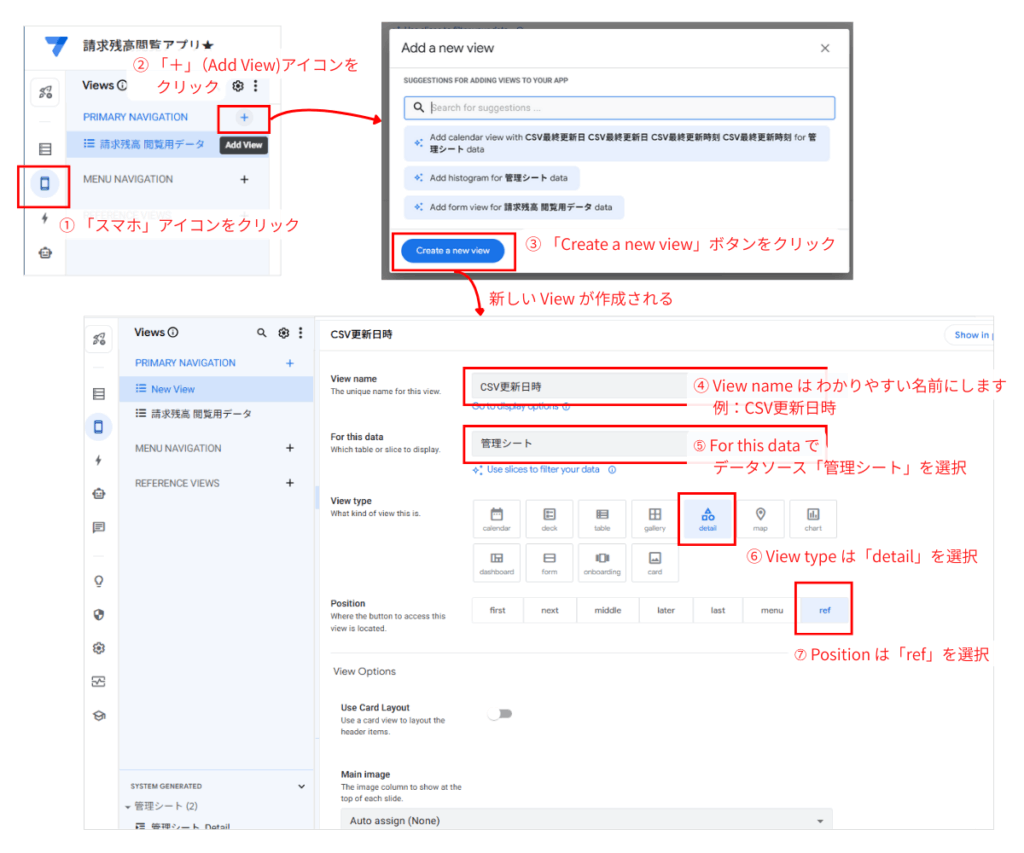Viewport: 1024px width, 853px height.
Task: Select the onboarding View type option
Action: 602,562
